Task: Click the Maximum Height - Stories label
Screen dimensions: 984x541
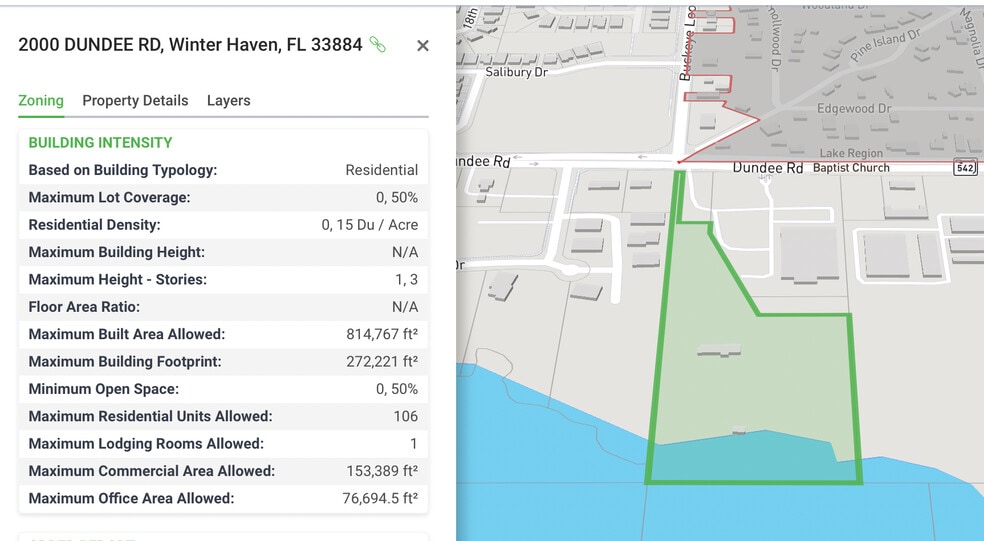Action: coord(117,279)
